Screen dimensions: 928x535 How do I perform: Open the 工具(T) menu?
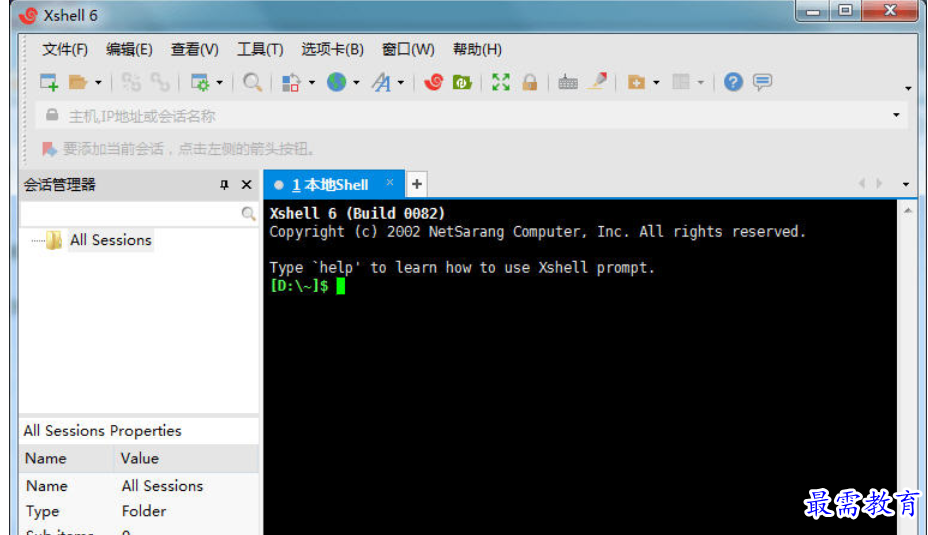260,49
